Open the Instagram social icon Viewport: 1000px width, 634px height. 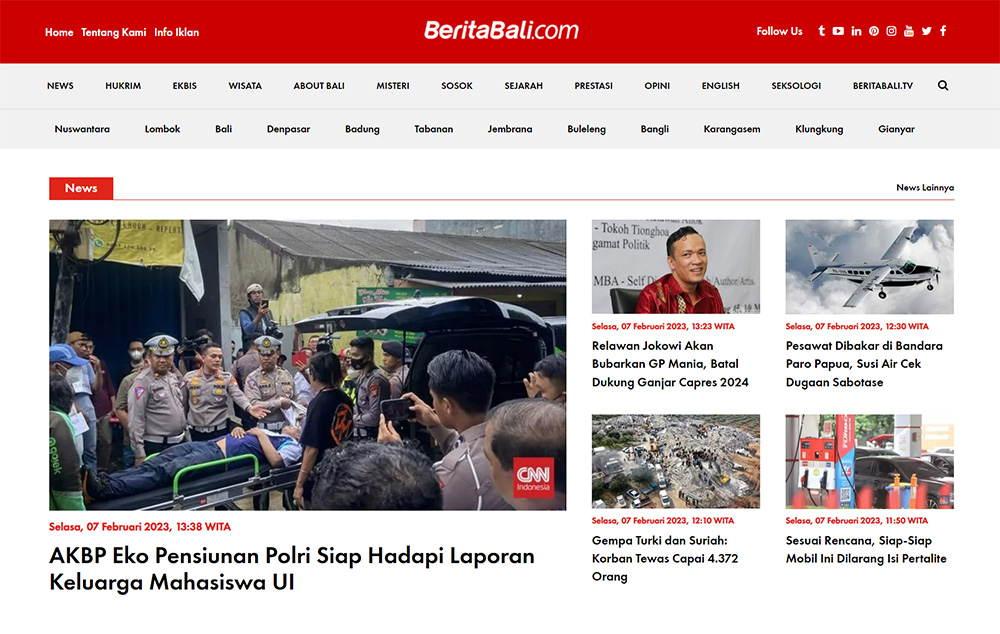coord(891,31)
